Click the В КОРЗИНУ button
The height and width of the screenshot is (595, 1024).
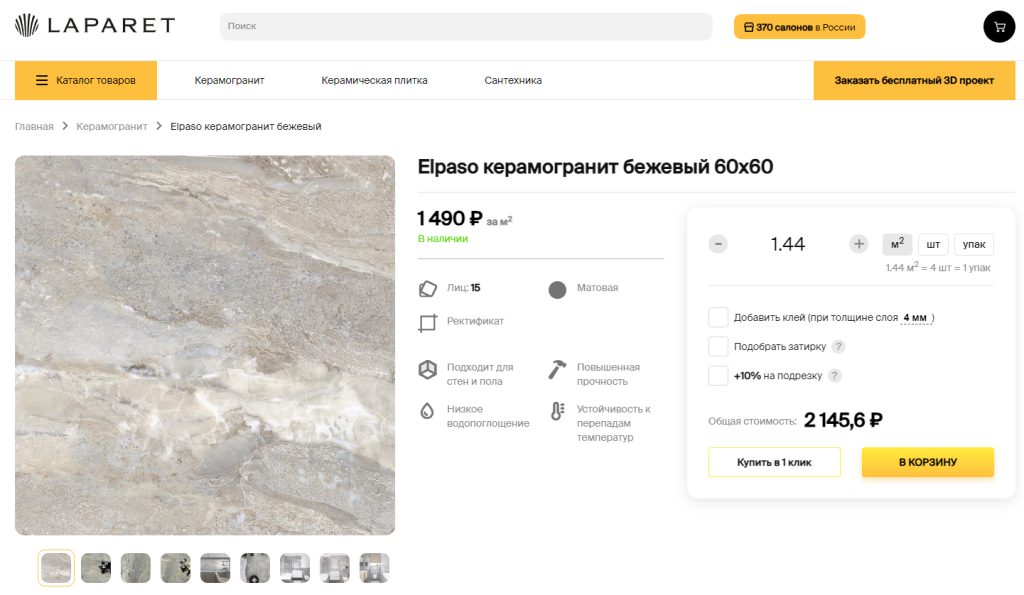pyautogui.click(x=927, y=462)
